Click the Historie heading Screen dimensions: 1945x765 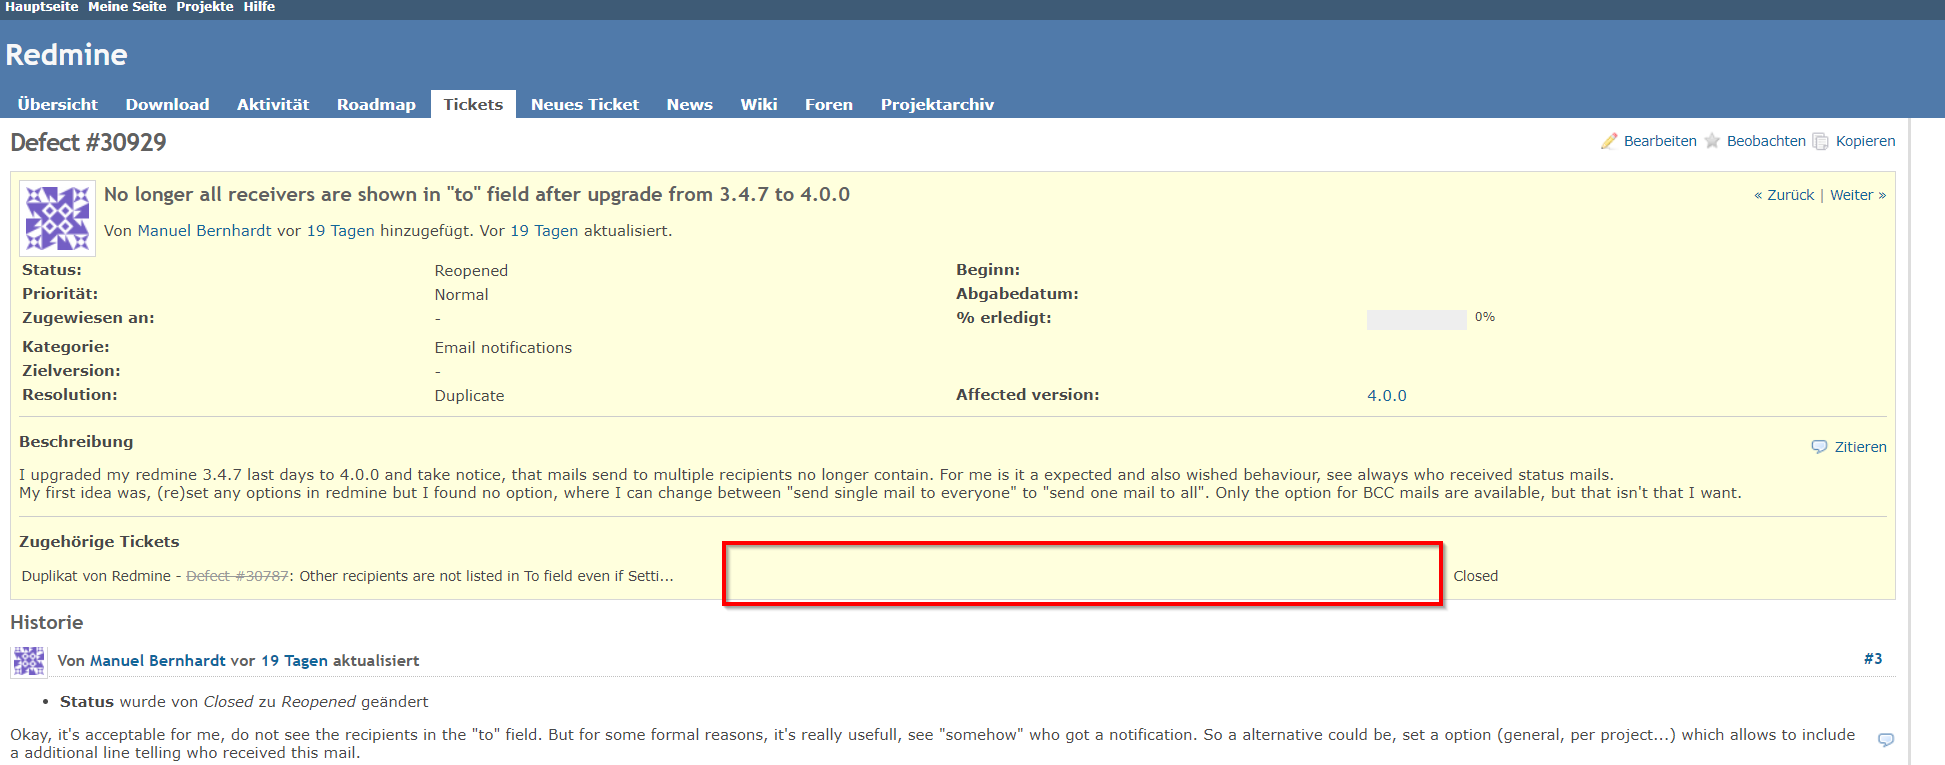(46, 622)
